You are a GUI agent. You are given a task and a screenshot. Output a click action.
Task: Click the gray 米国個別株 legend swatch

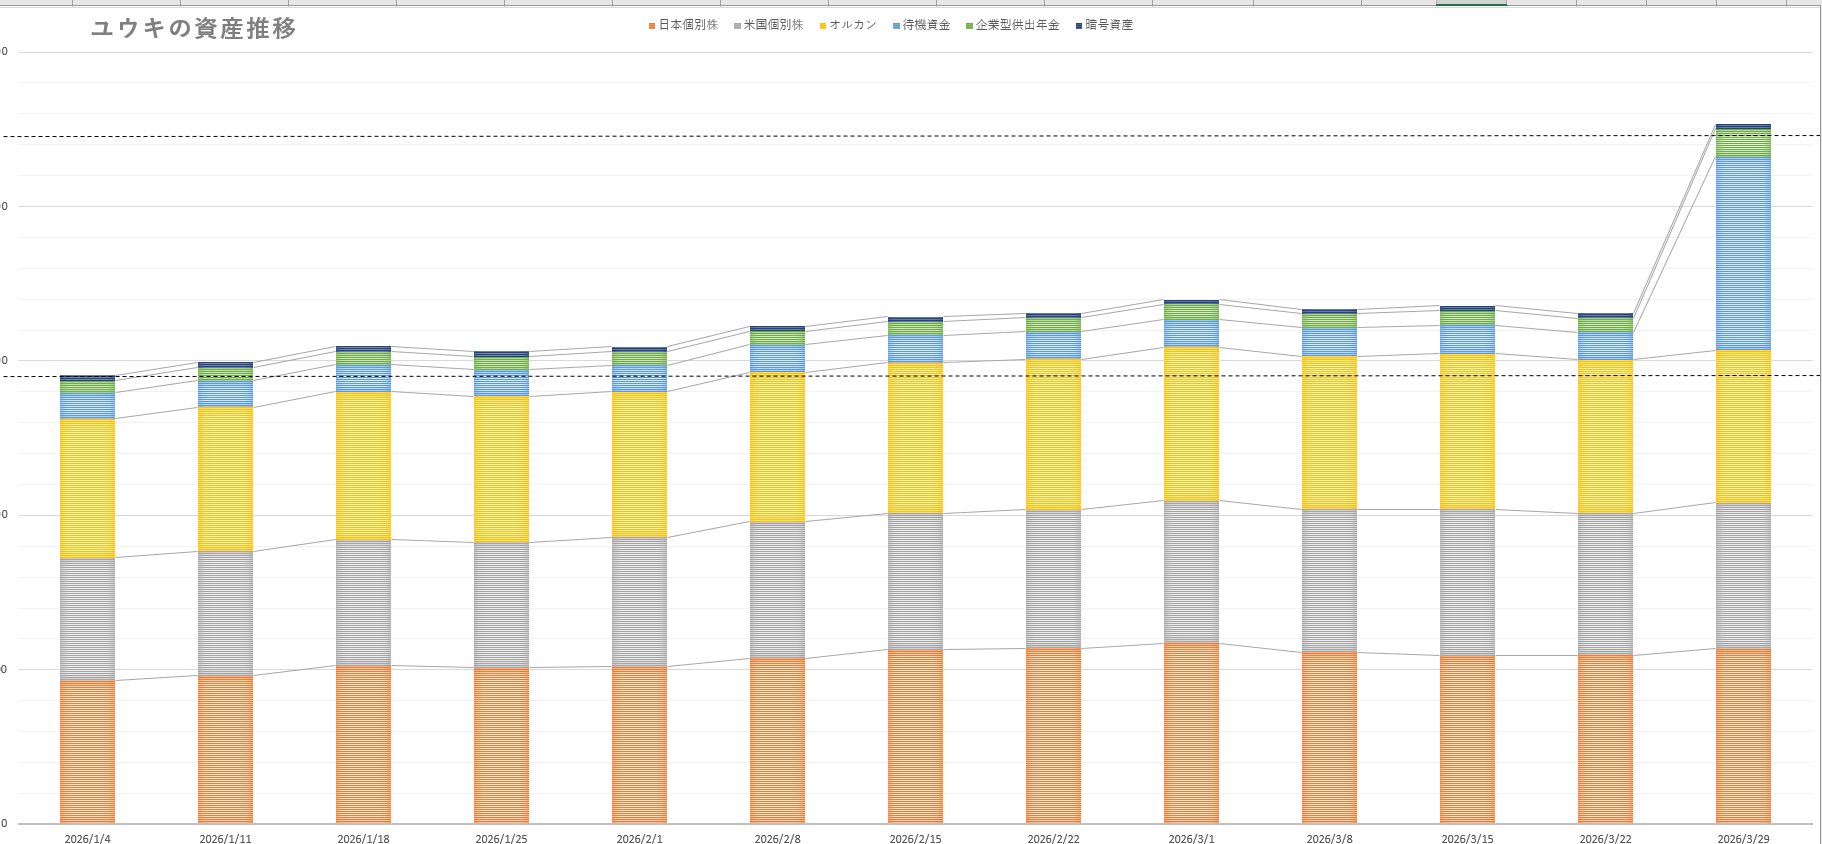coord(737,26)
